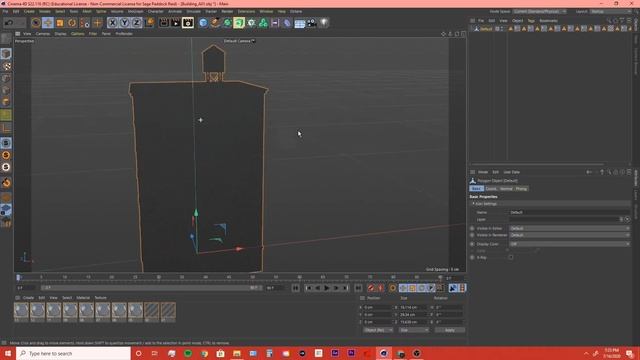The height and width of the screenshot is (360, 640).
Task: Select the Scale tool in top toolbar
Action: tap(60, 23)
